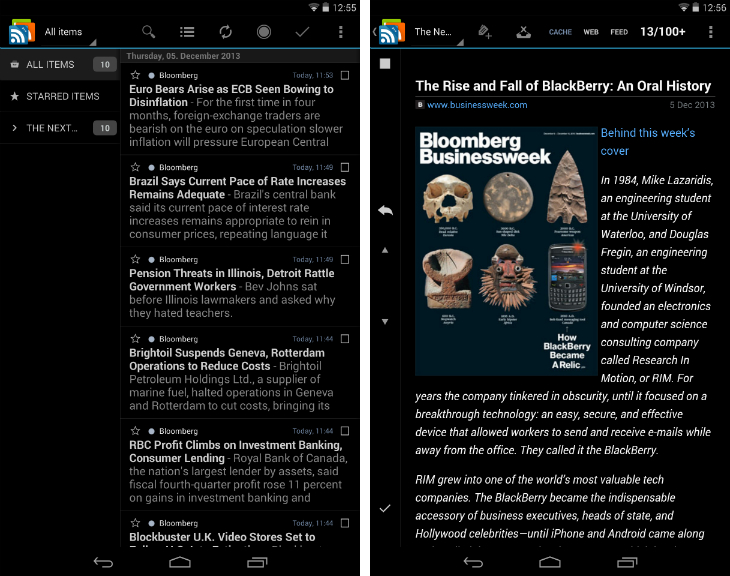Star the Euro Bears Arise article
This screenshot has height=576, width=730.
(135, 75)
